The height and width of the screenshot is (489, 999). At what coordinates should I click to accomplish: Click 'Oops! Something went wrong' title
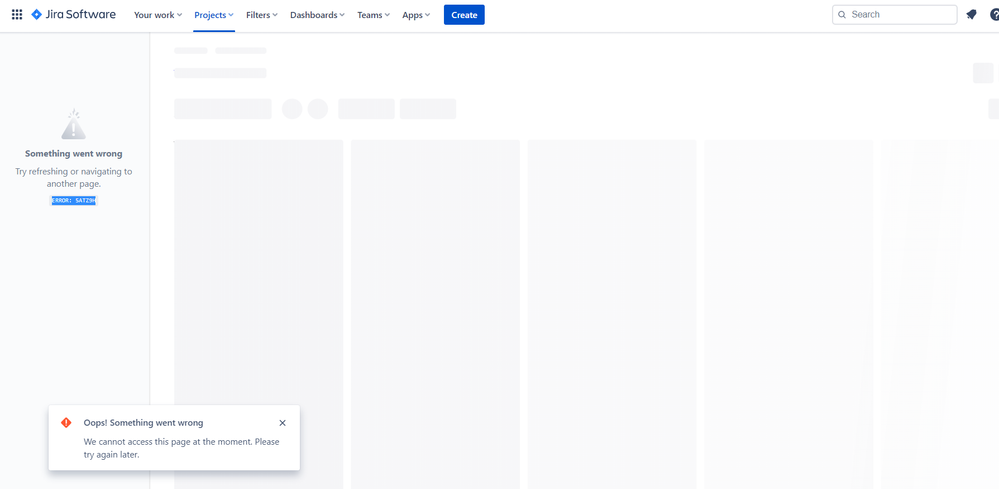pyautogui.click(x=143, y=423)
